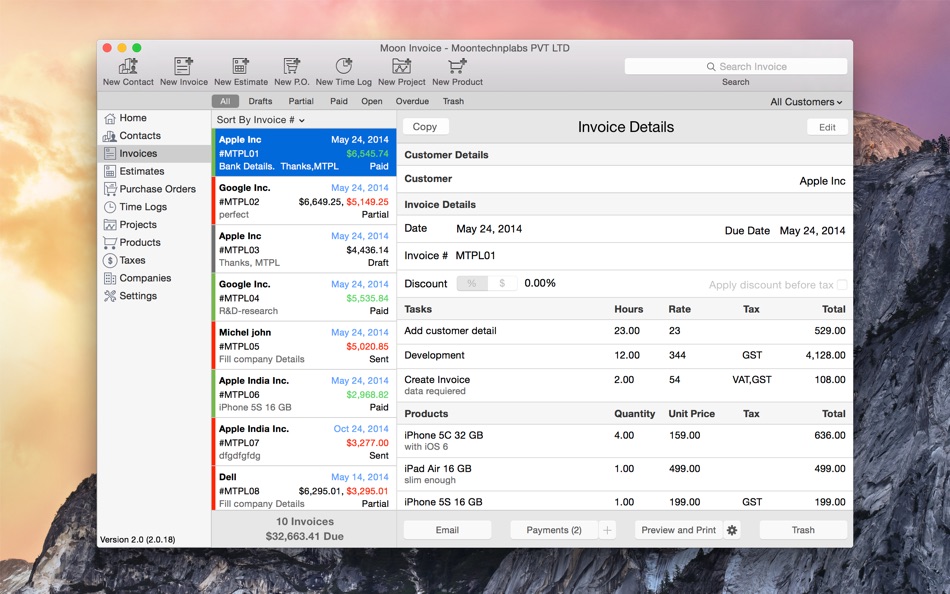
Task: Click the New Project icon
Action: 399,68
